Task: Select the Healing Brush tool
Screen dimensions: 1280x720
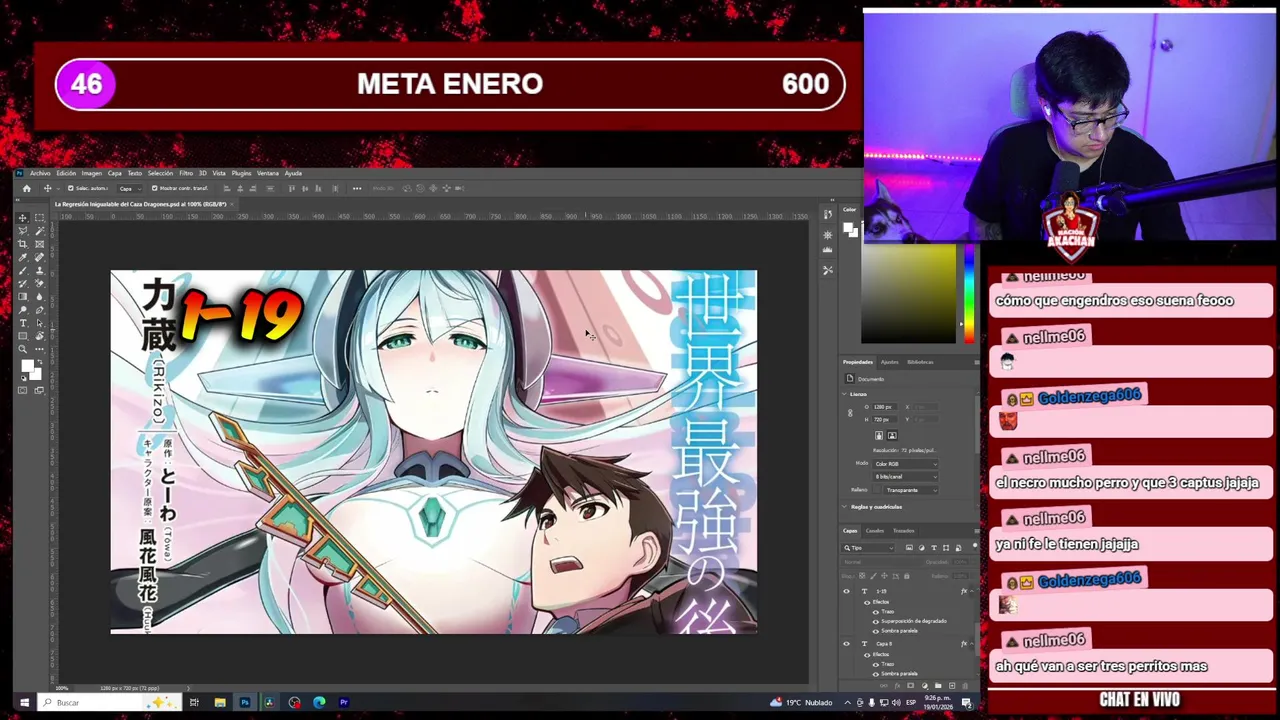Action: (x=39, y=257)
